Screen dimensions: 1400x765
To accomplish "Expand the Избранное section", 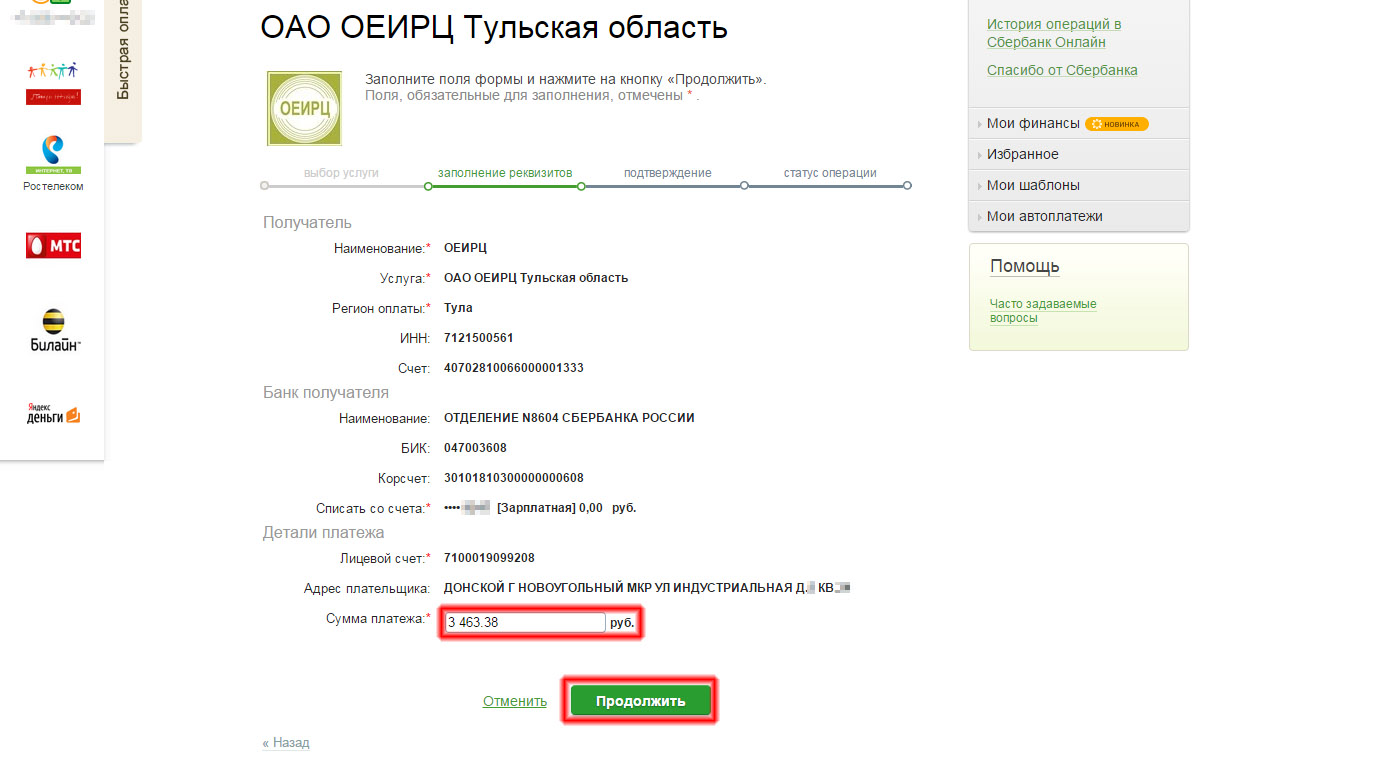I will [x=1022, y=155].
